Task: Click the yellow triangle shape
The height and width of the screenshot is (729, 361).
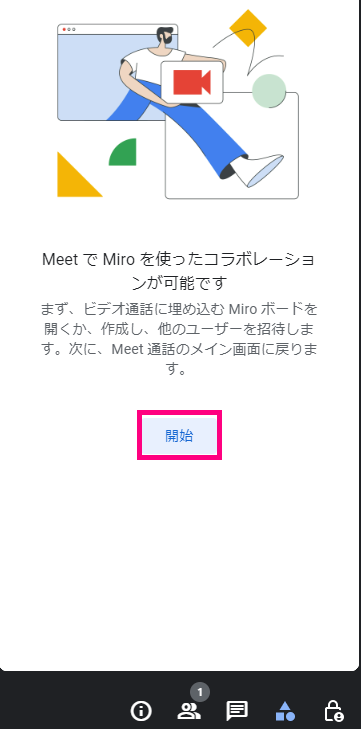Action: (78, 174)
